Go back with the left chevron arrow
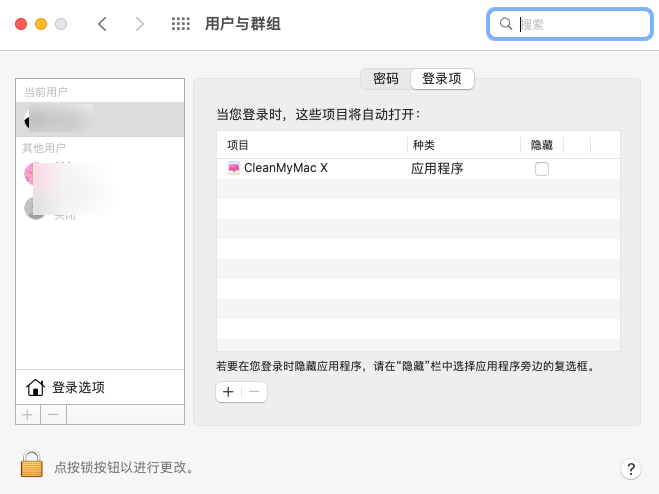 (102, 24)
